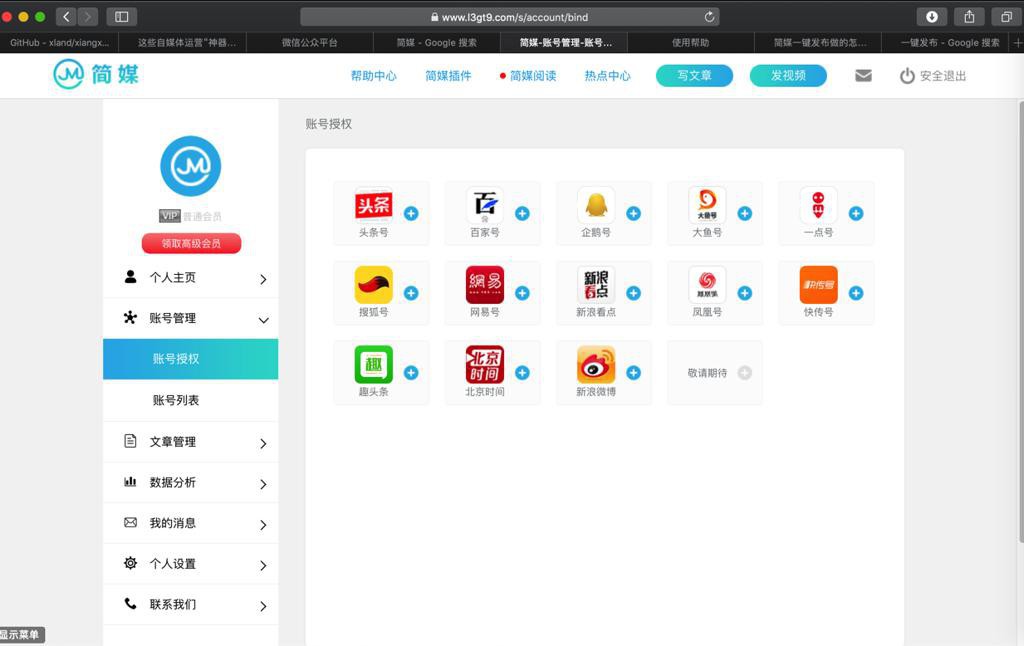1024x646 pixels.
Task: Add a 一点号 account with plus button
Action: [x=856, y=214]
